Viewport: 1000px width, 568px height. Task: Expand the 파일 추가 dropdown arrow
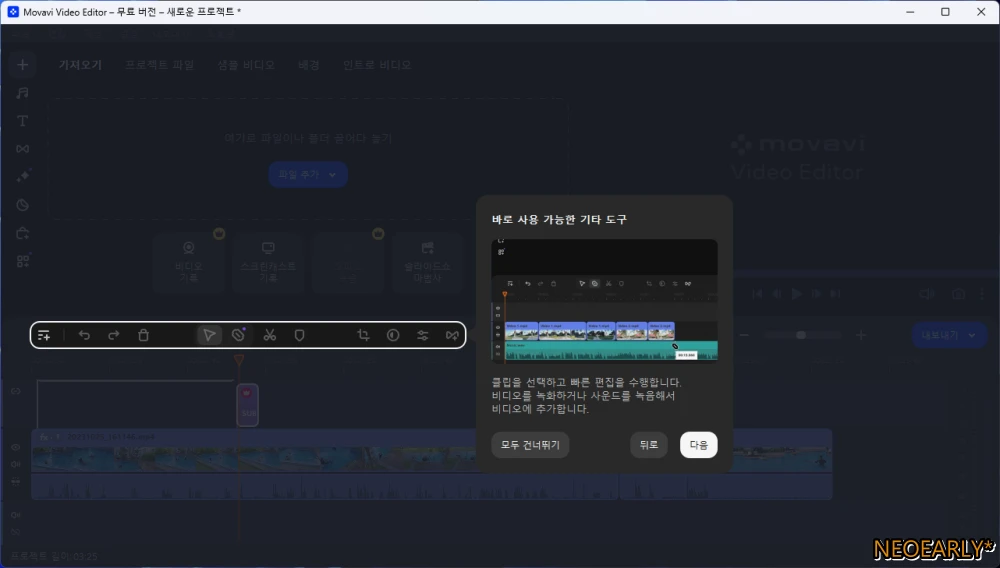pos(332,175)
